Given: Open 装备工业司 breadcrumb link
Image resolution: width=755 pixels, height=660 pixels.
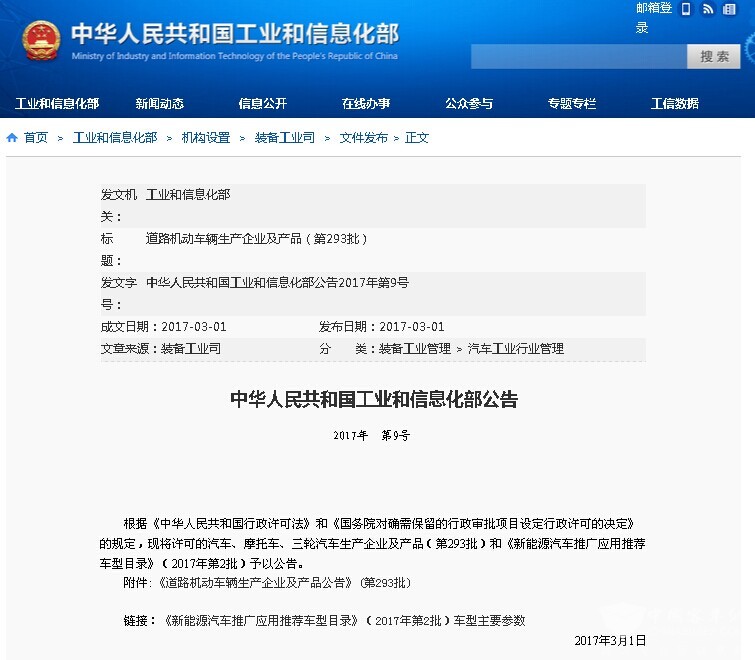Looking at the screenshot, I should click(x=284, y=138).
